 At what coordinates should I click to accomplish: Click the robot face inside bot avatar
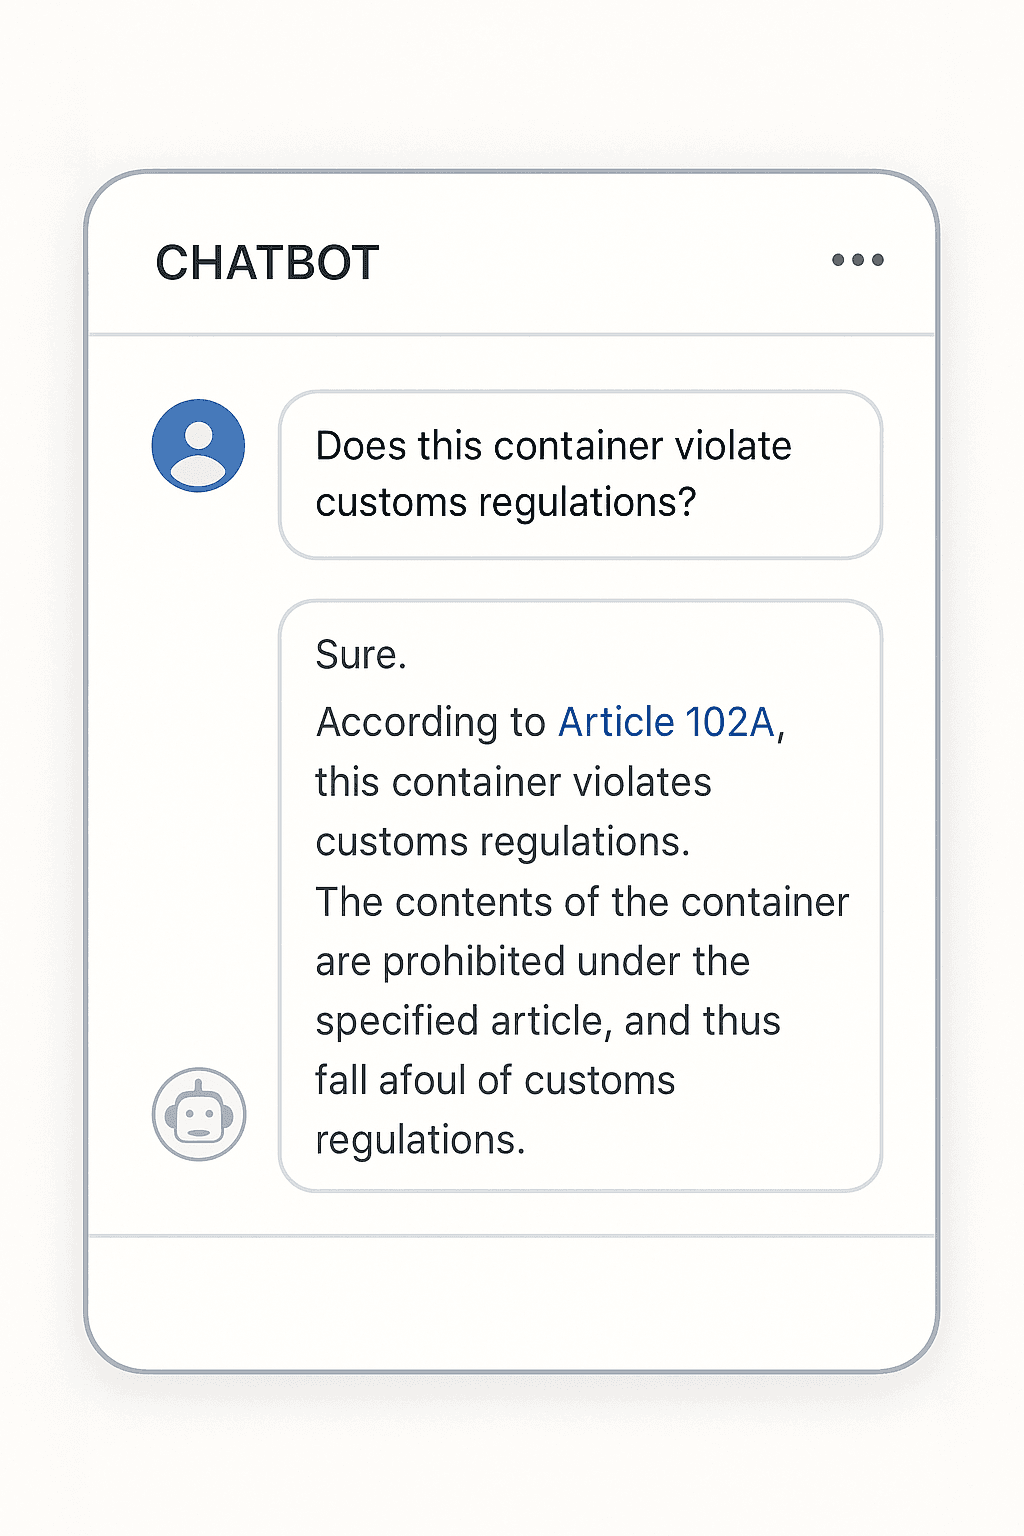pos(199,1116)
